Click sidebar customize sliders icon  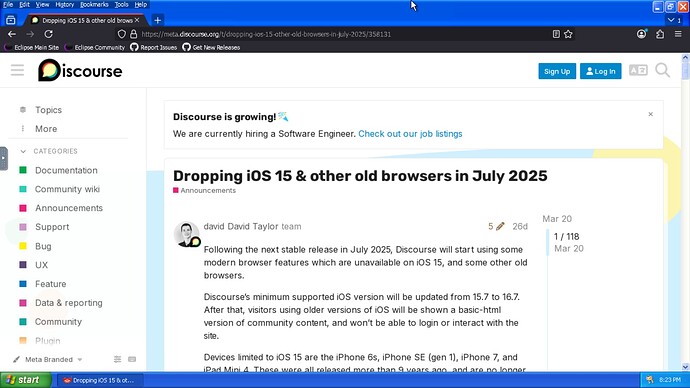(x=117, y=359)
